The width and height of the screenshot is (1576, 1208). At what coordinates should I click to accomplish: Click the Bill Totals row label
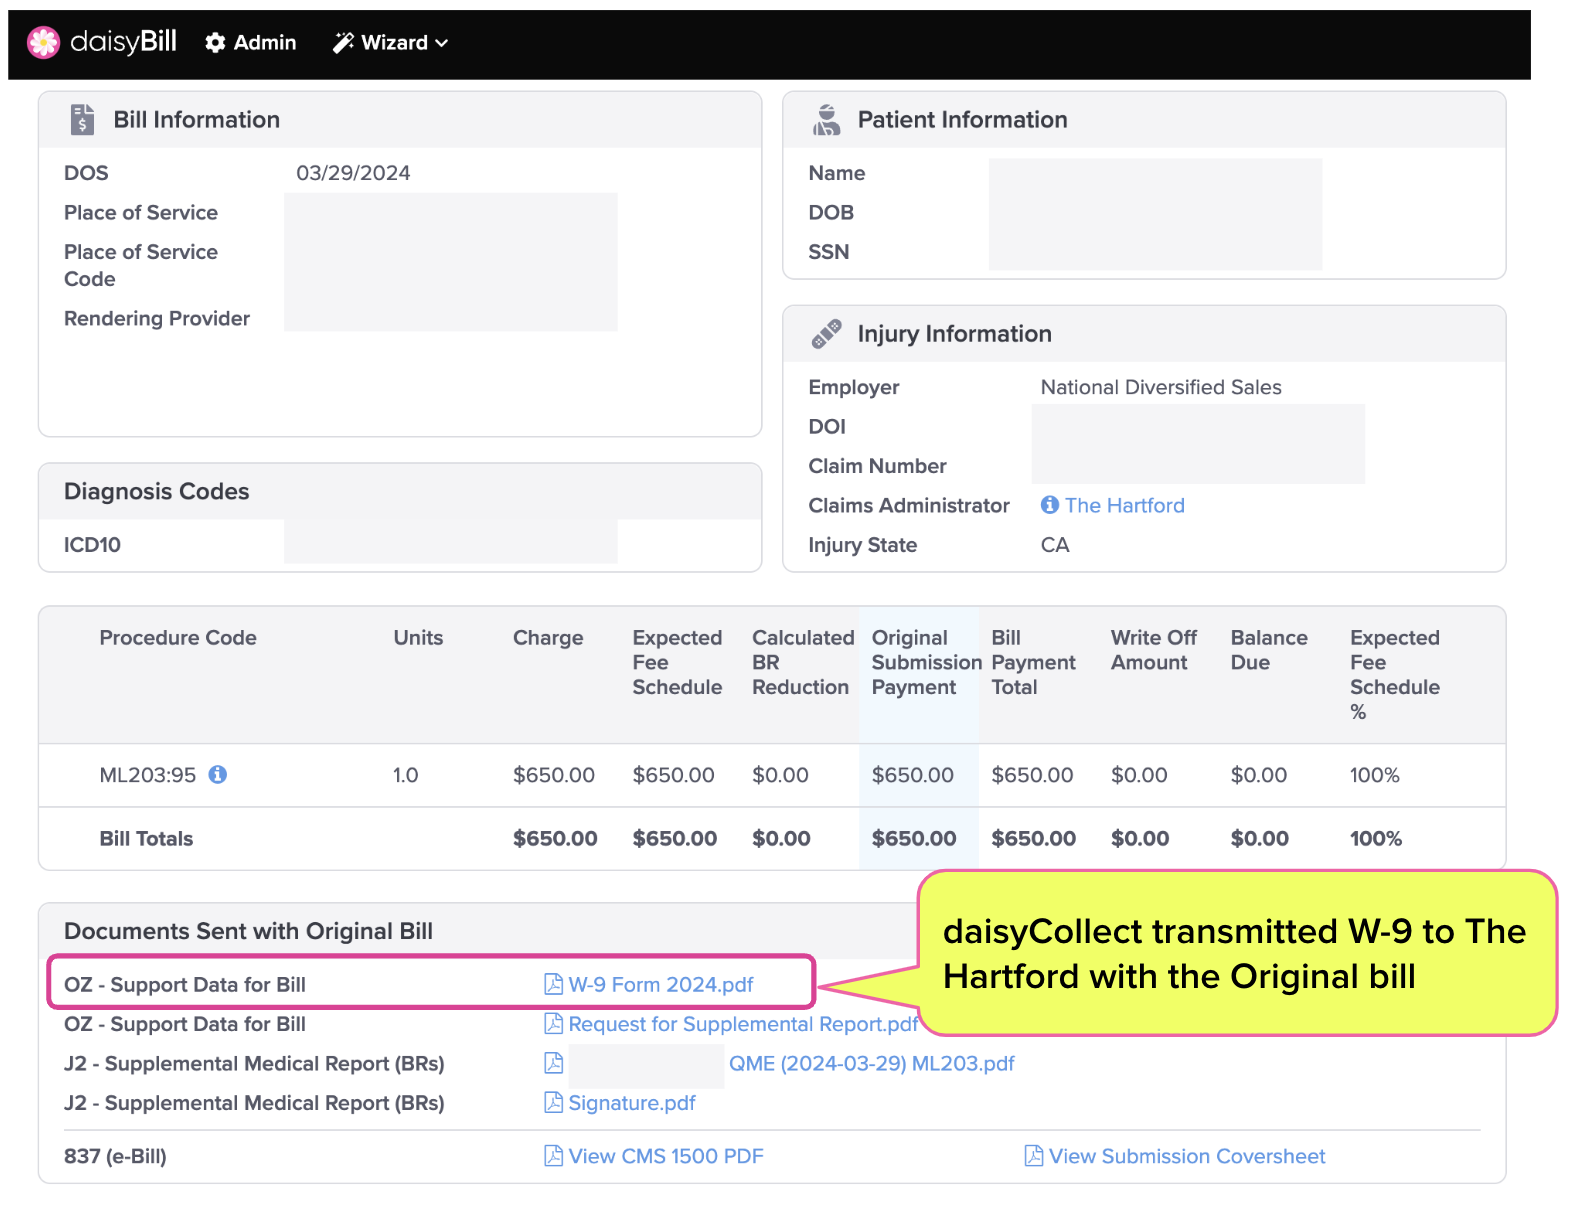pyautogui.click(x=146, y=838)
